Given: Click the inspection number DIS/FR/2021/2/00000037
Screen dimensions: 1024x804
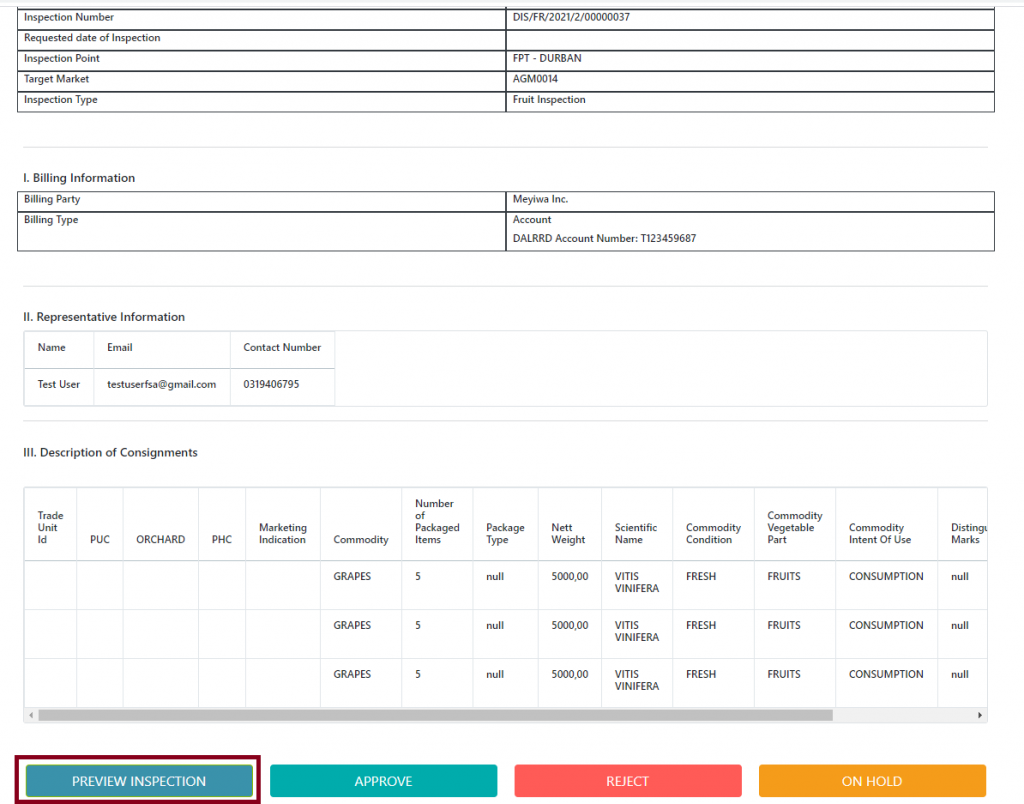Looking at the screenshot, I should pyautogui.click(x=571, y=18).
